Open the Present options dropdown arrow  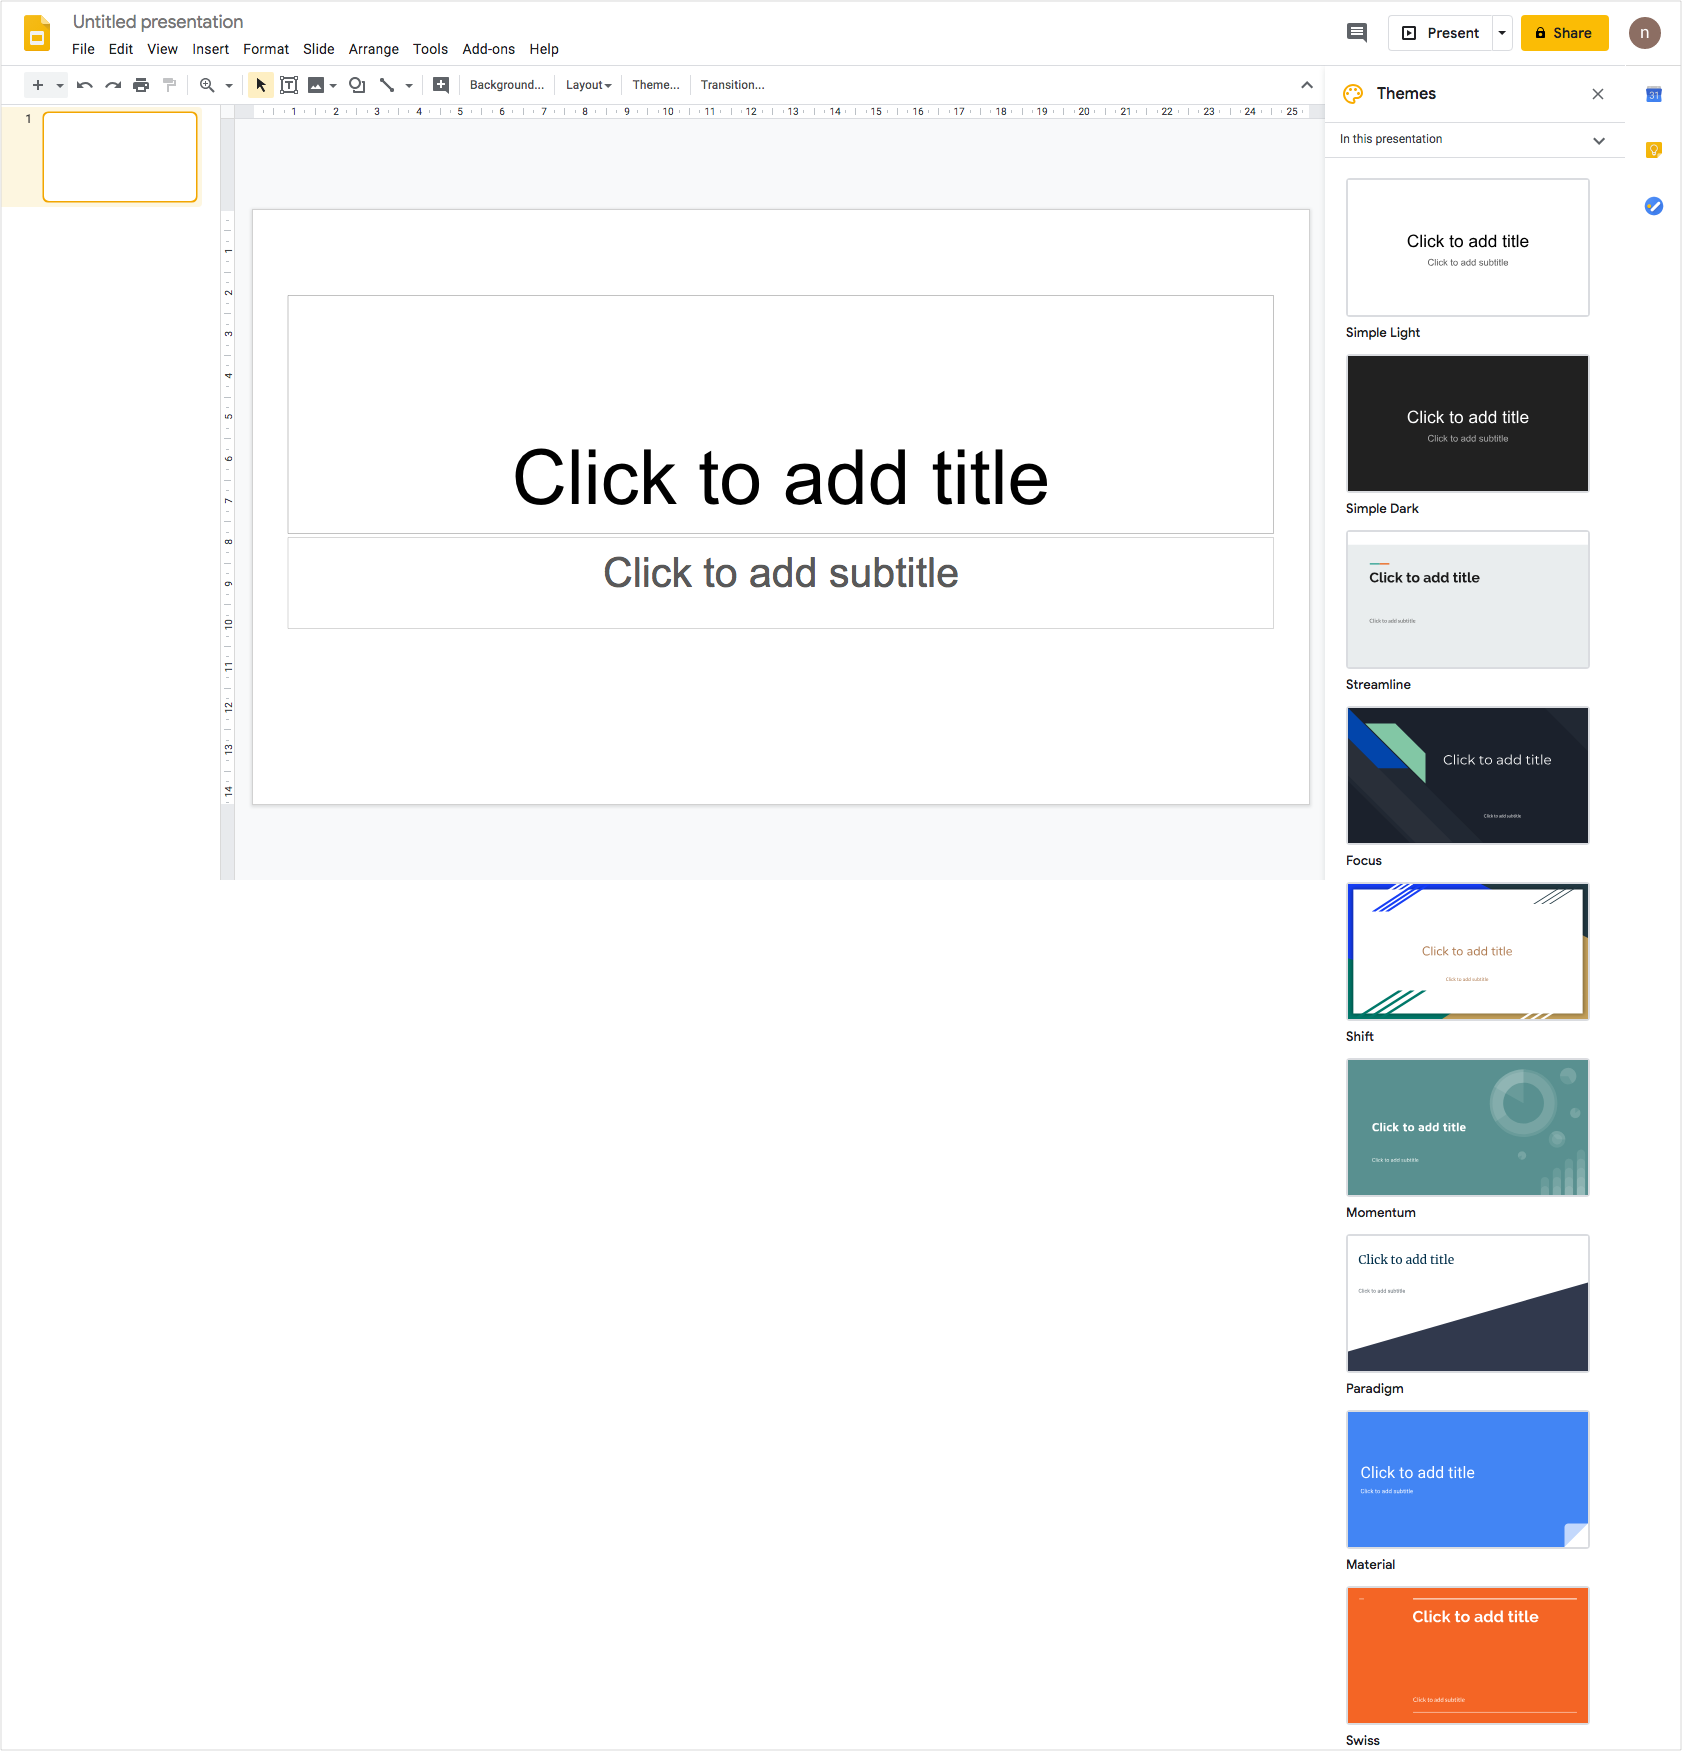coord(1502,33)
